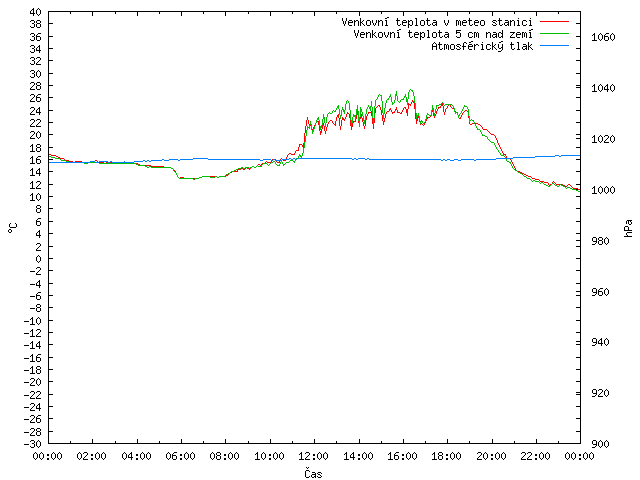
Task: Click the 0 temperature axis label
Action: pos(38,259)
